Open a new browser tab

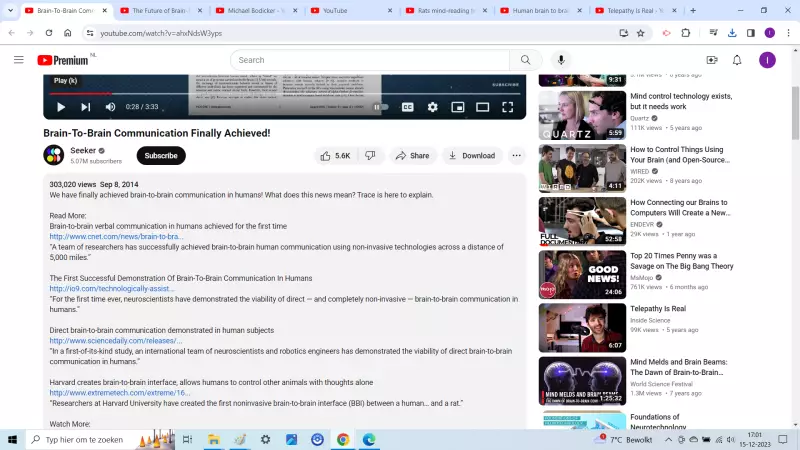tap(693, 11)
